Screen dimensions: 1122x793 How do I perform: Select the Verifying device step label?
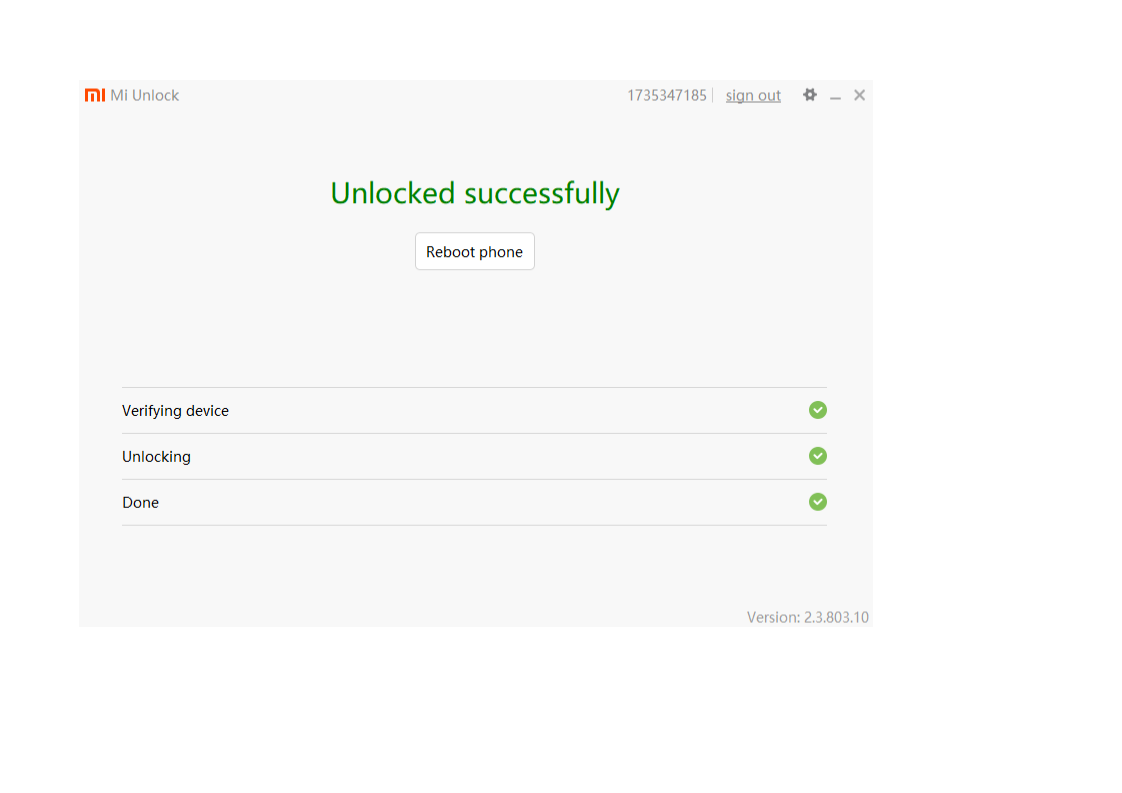(175, 411)
